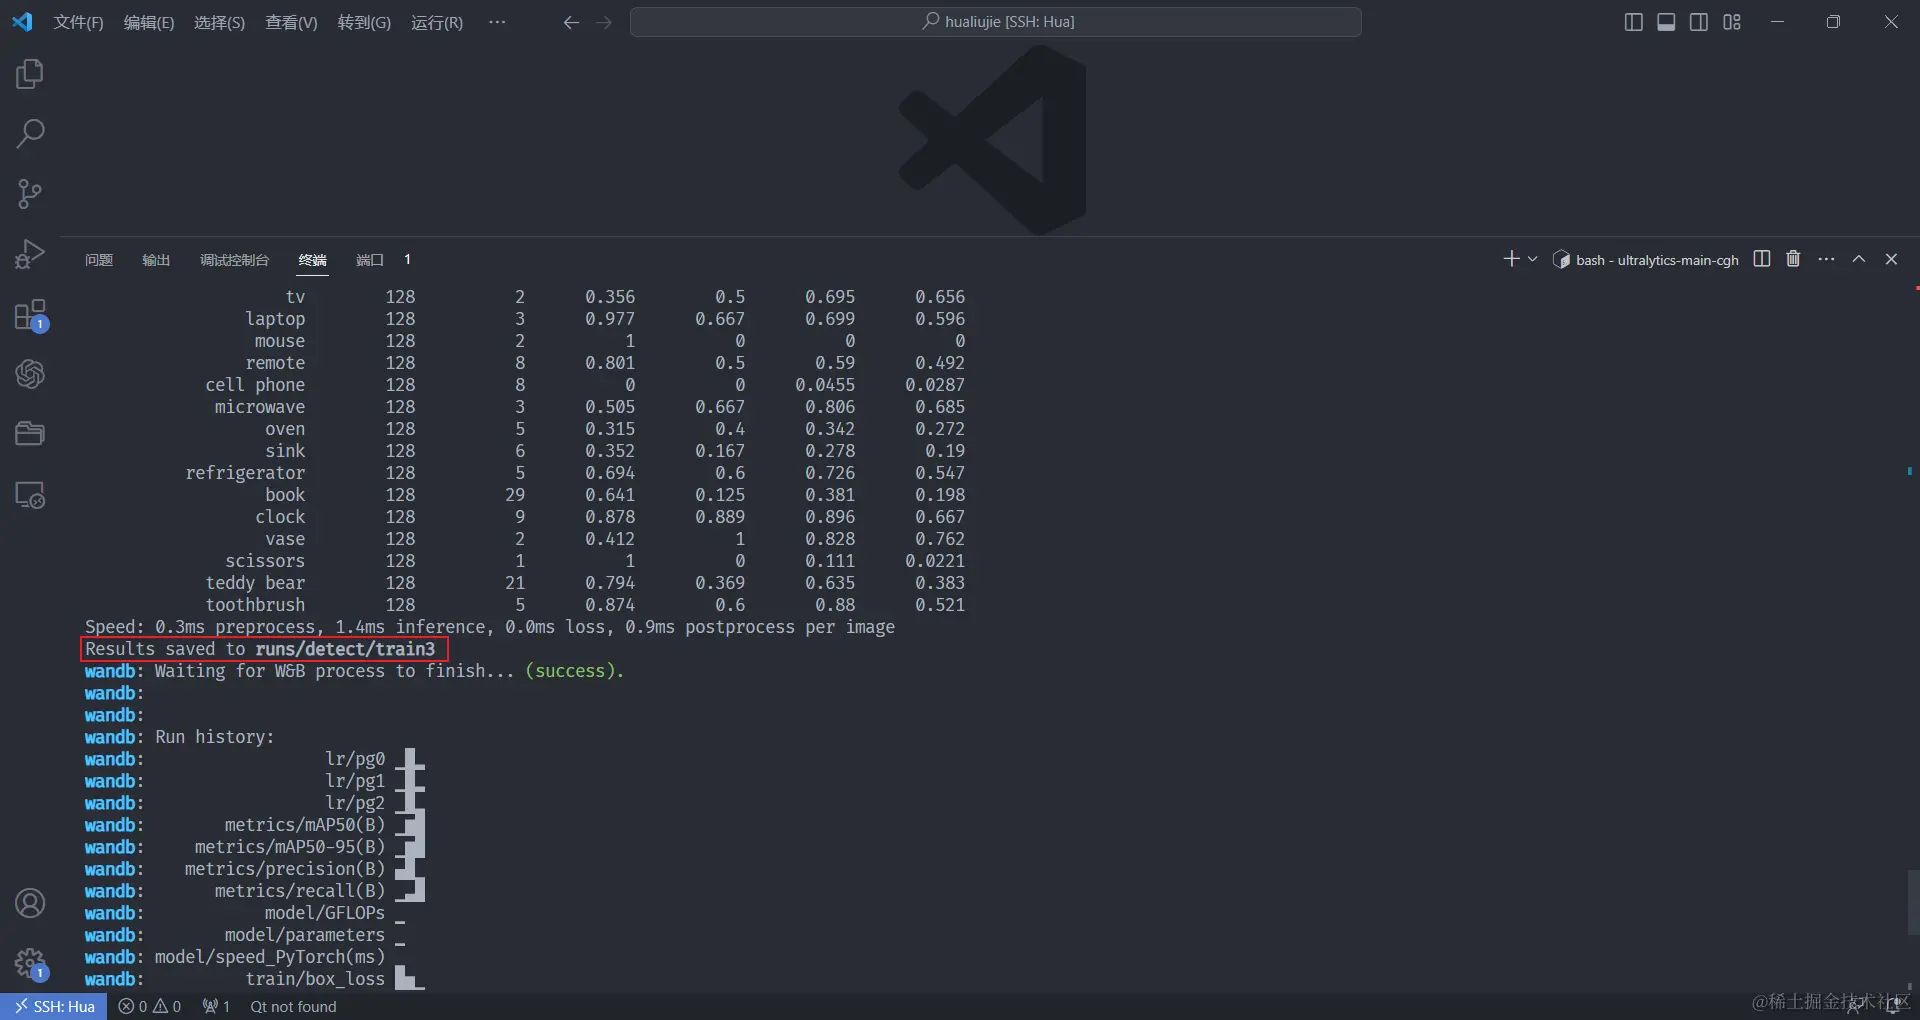Screen dimensions: 1920x1020
Task: Open the Run and Debug view
Action: point(30,254)
